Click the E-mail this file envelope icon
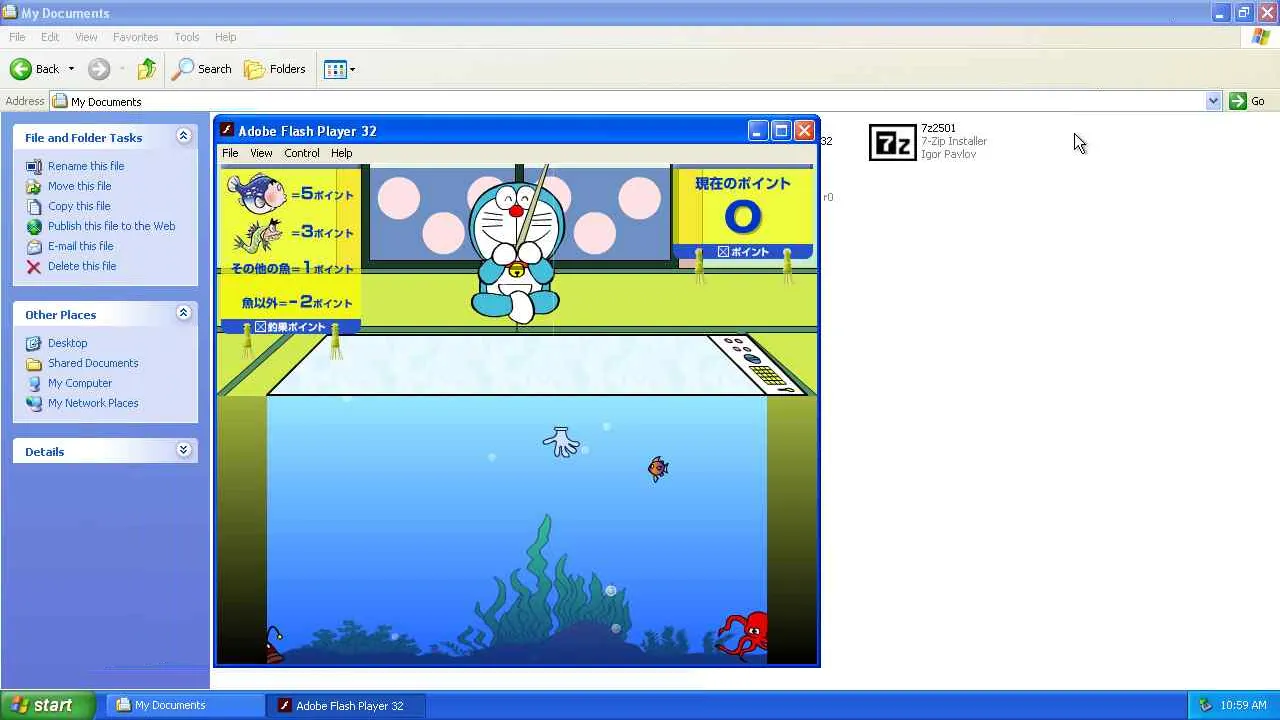Screen dimensions: 1280x720 (x=34, y=246)
